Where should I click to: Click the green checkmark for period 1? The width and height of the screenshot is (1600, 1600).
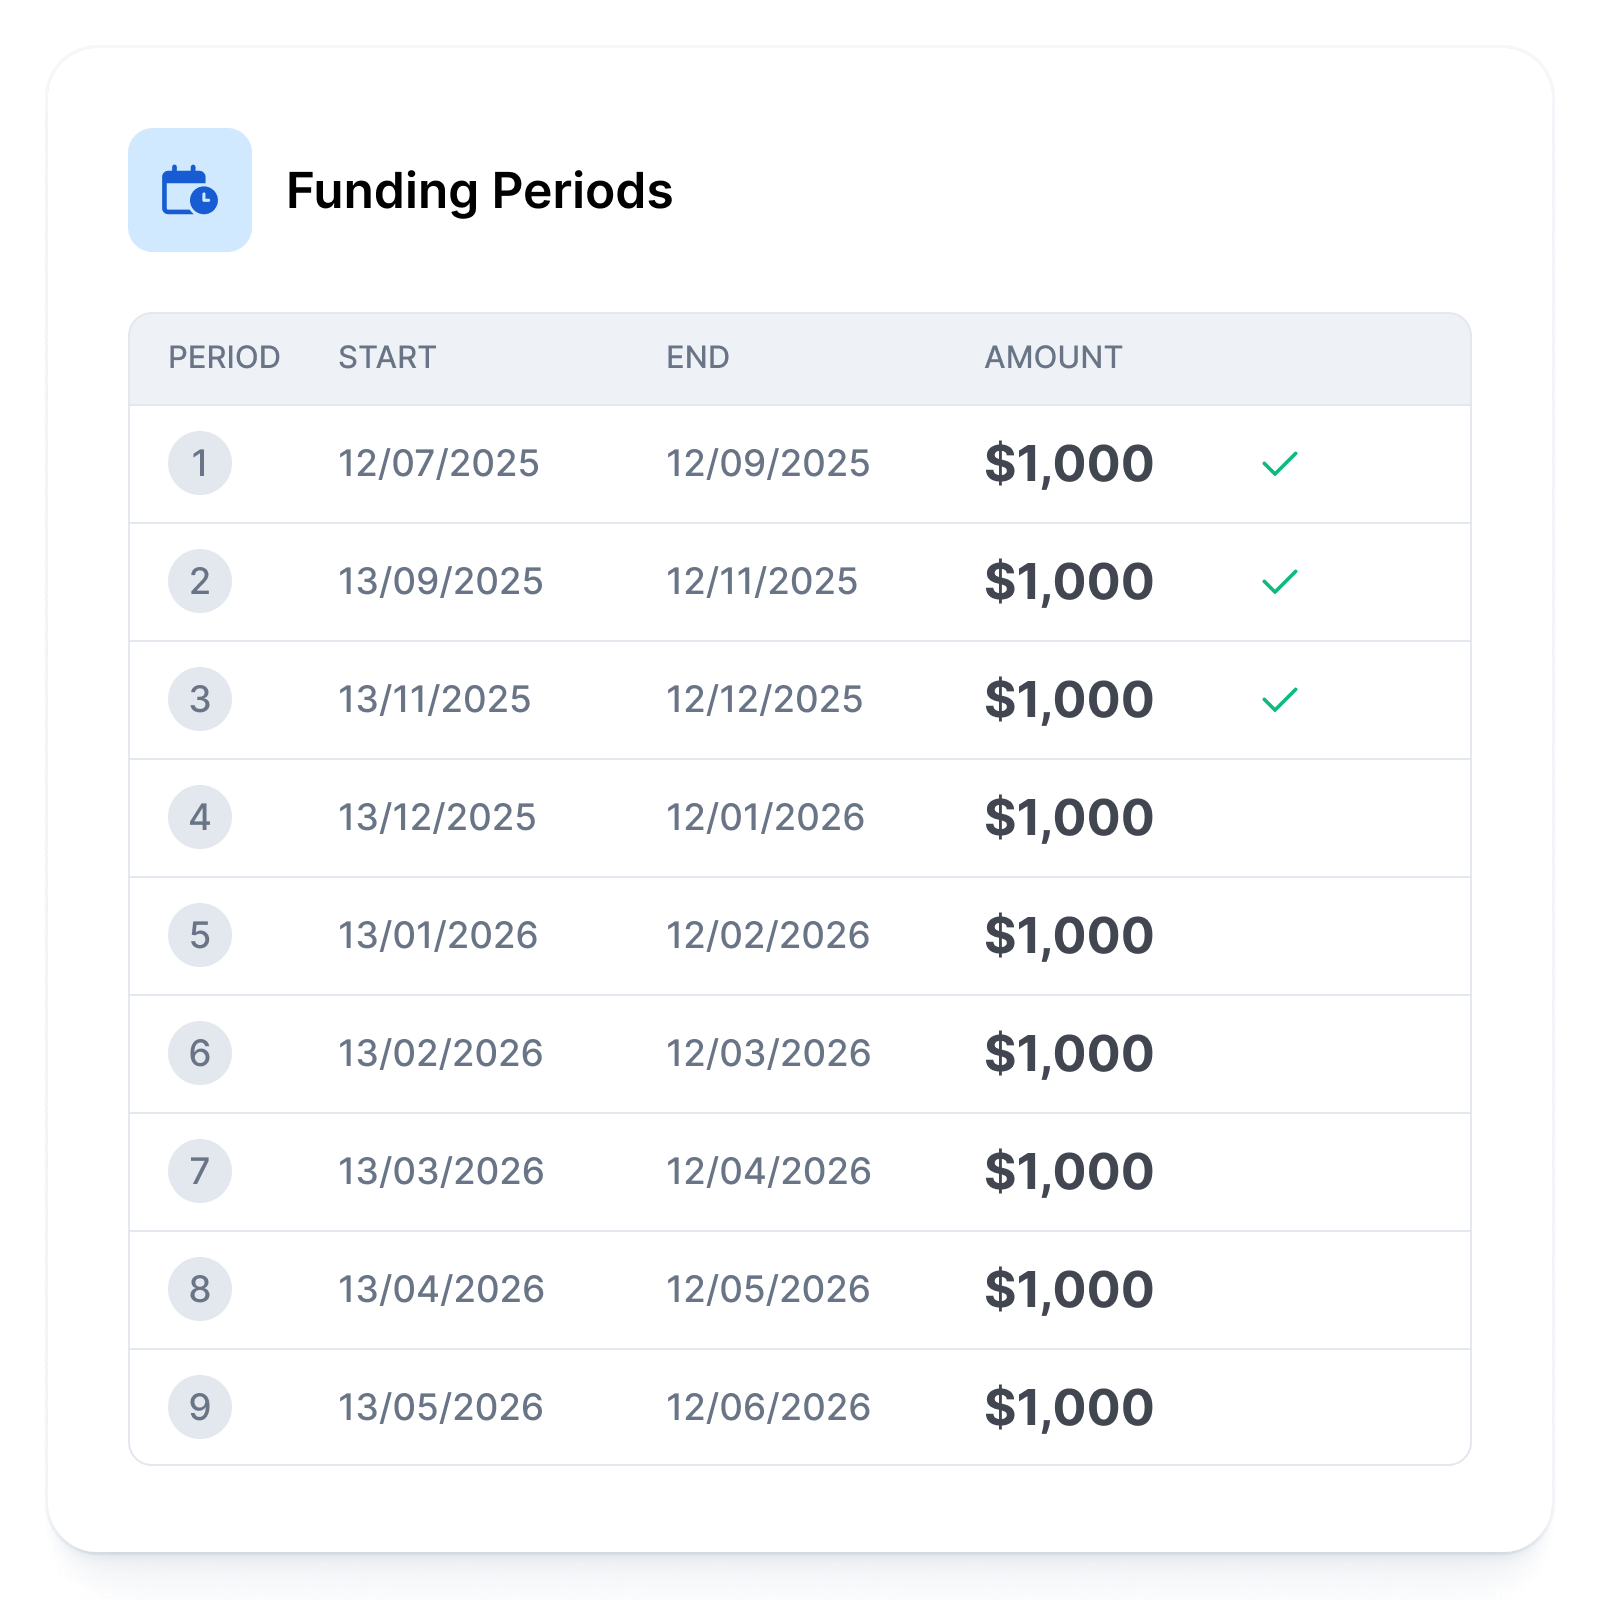coord(1279,464)
